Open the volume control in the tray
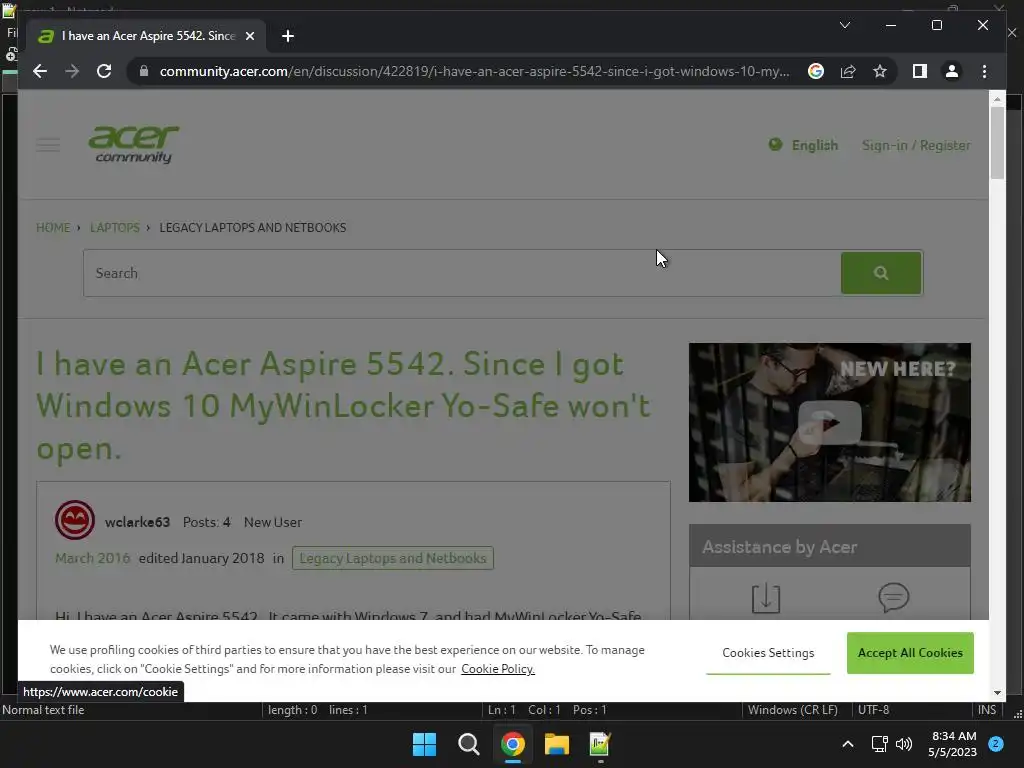The image size is (1024, 768). [x=904, y=744]
